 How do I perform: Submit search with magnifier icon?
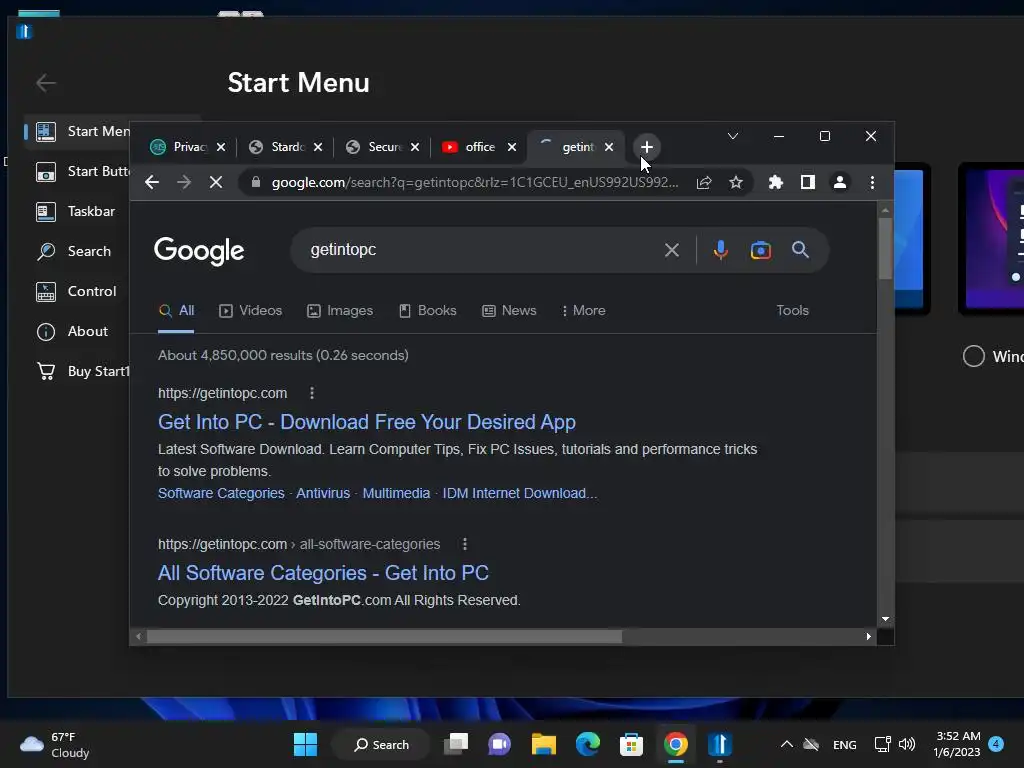pos(801,249)
